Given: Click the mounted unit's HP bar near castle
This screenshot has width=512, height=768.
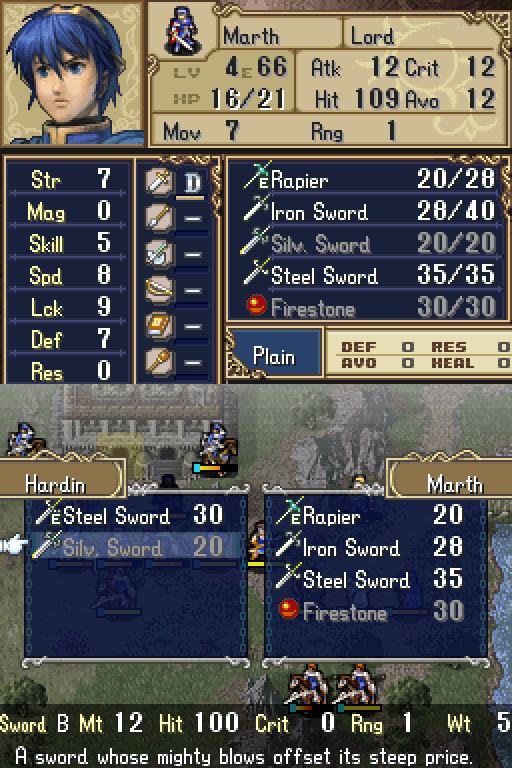Looking at the screenshot, I should click(x=216, y=469).
